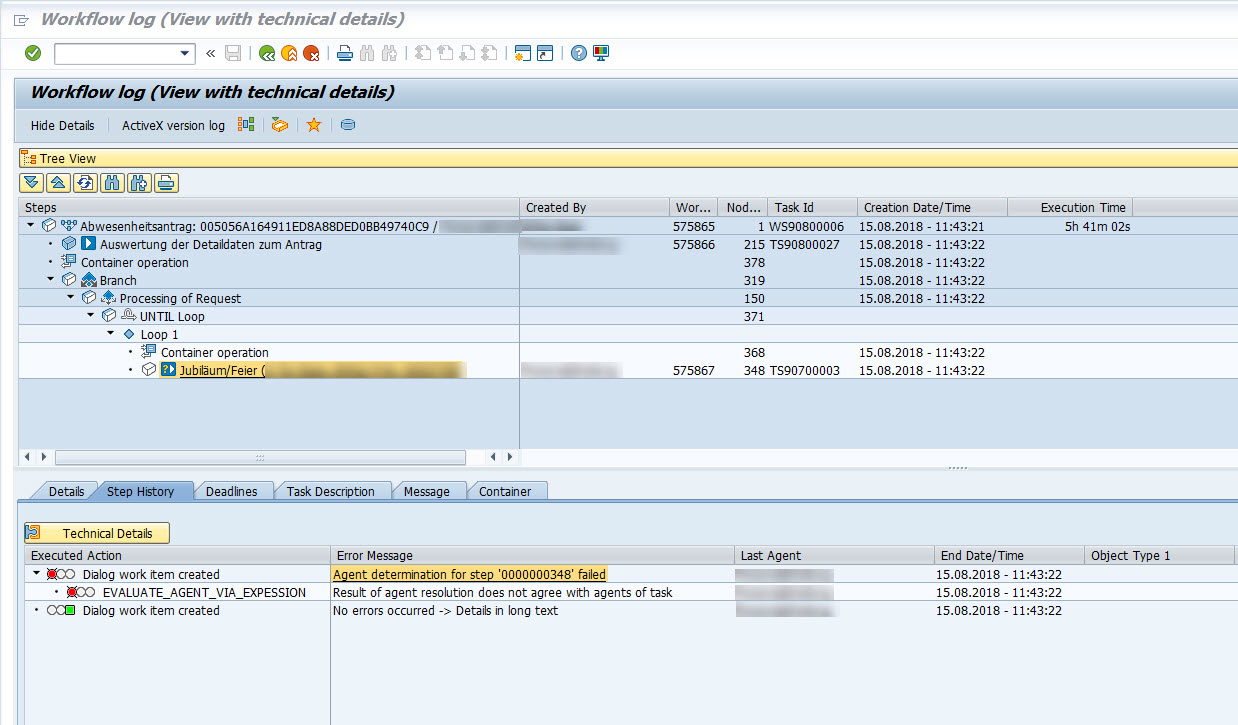Switch to the Message tab
This screenshot has width=1238, height=725.
click(x=427, y=491)
